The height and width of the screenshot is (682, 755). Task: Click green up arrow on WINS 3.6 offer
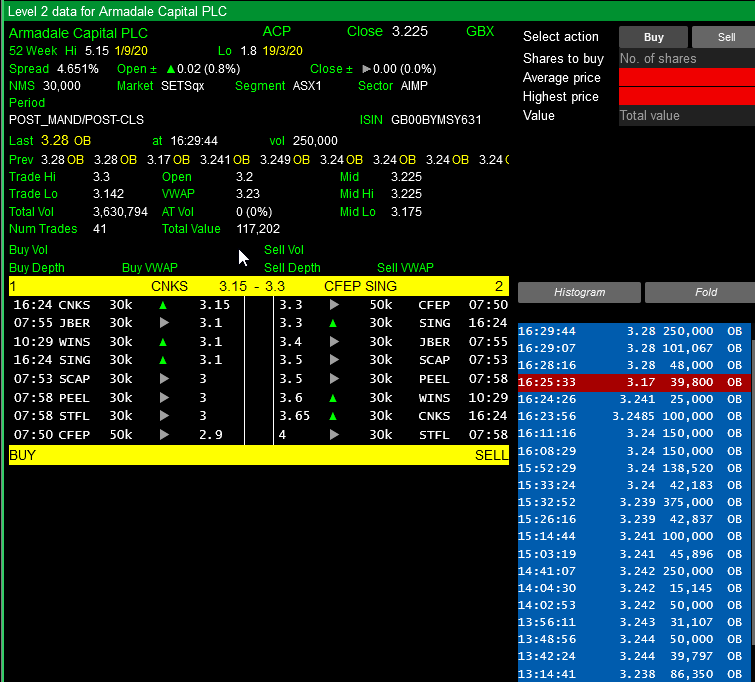[x=333, y=398]
